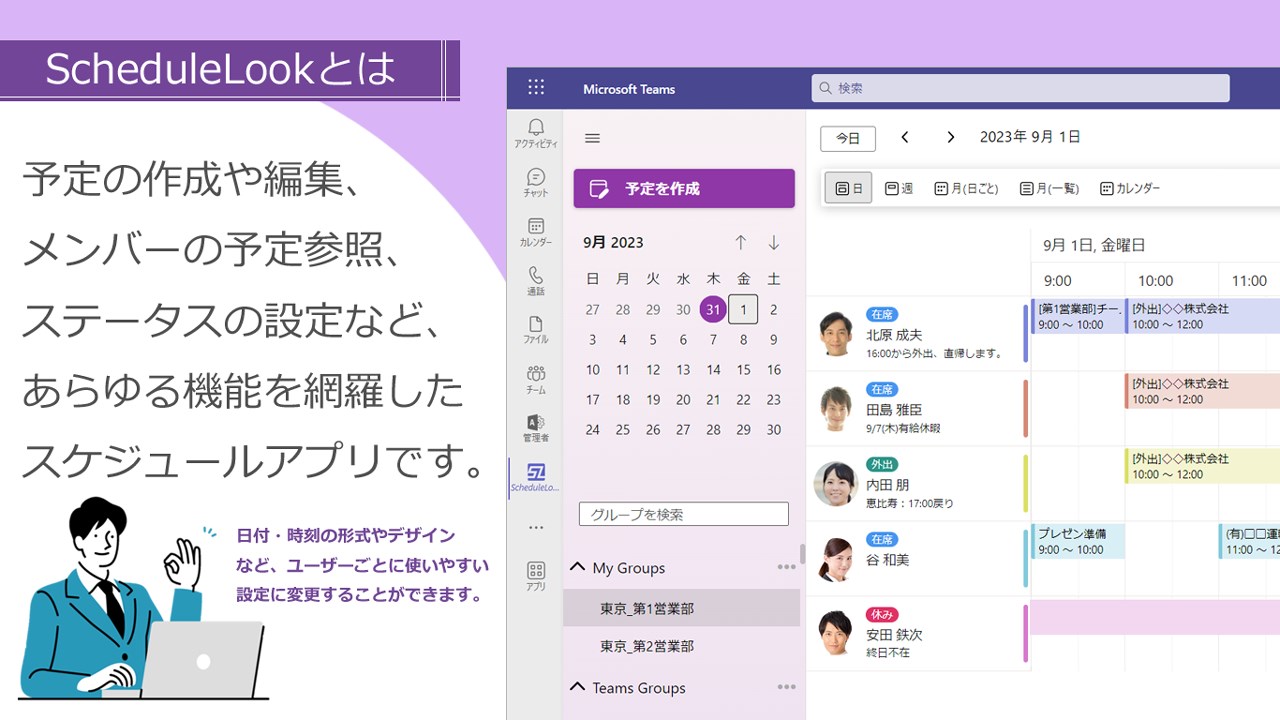
Task: Open 内田's [外出]◇◇株式会社 event
Action: (x=1203, y=466)
